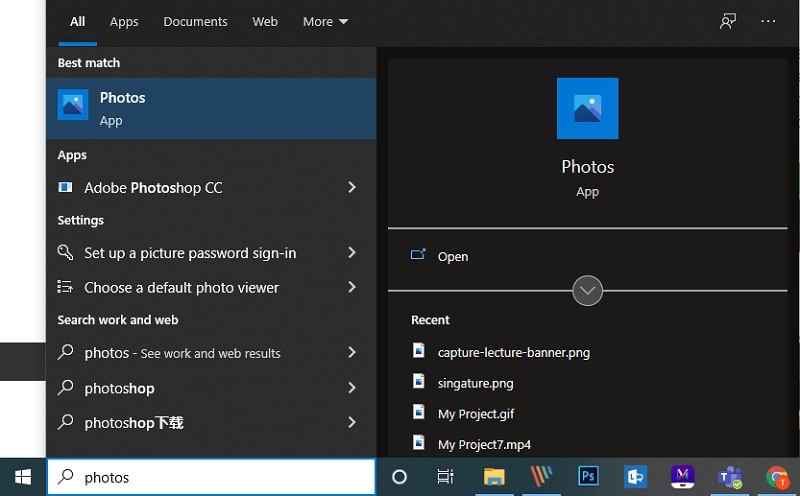The width and height of the screenshot is (800, 496).
Task: Click file icon for singature.png
Action: (x=418, y=381)
